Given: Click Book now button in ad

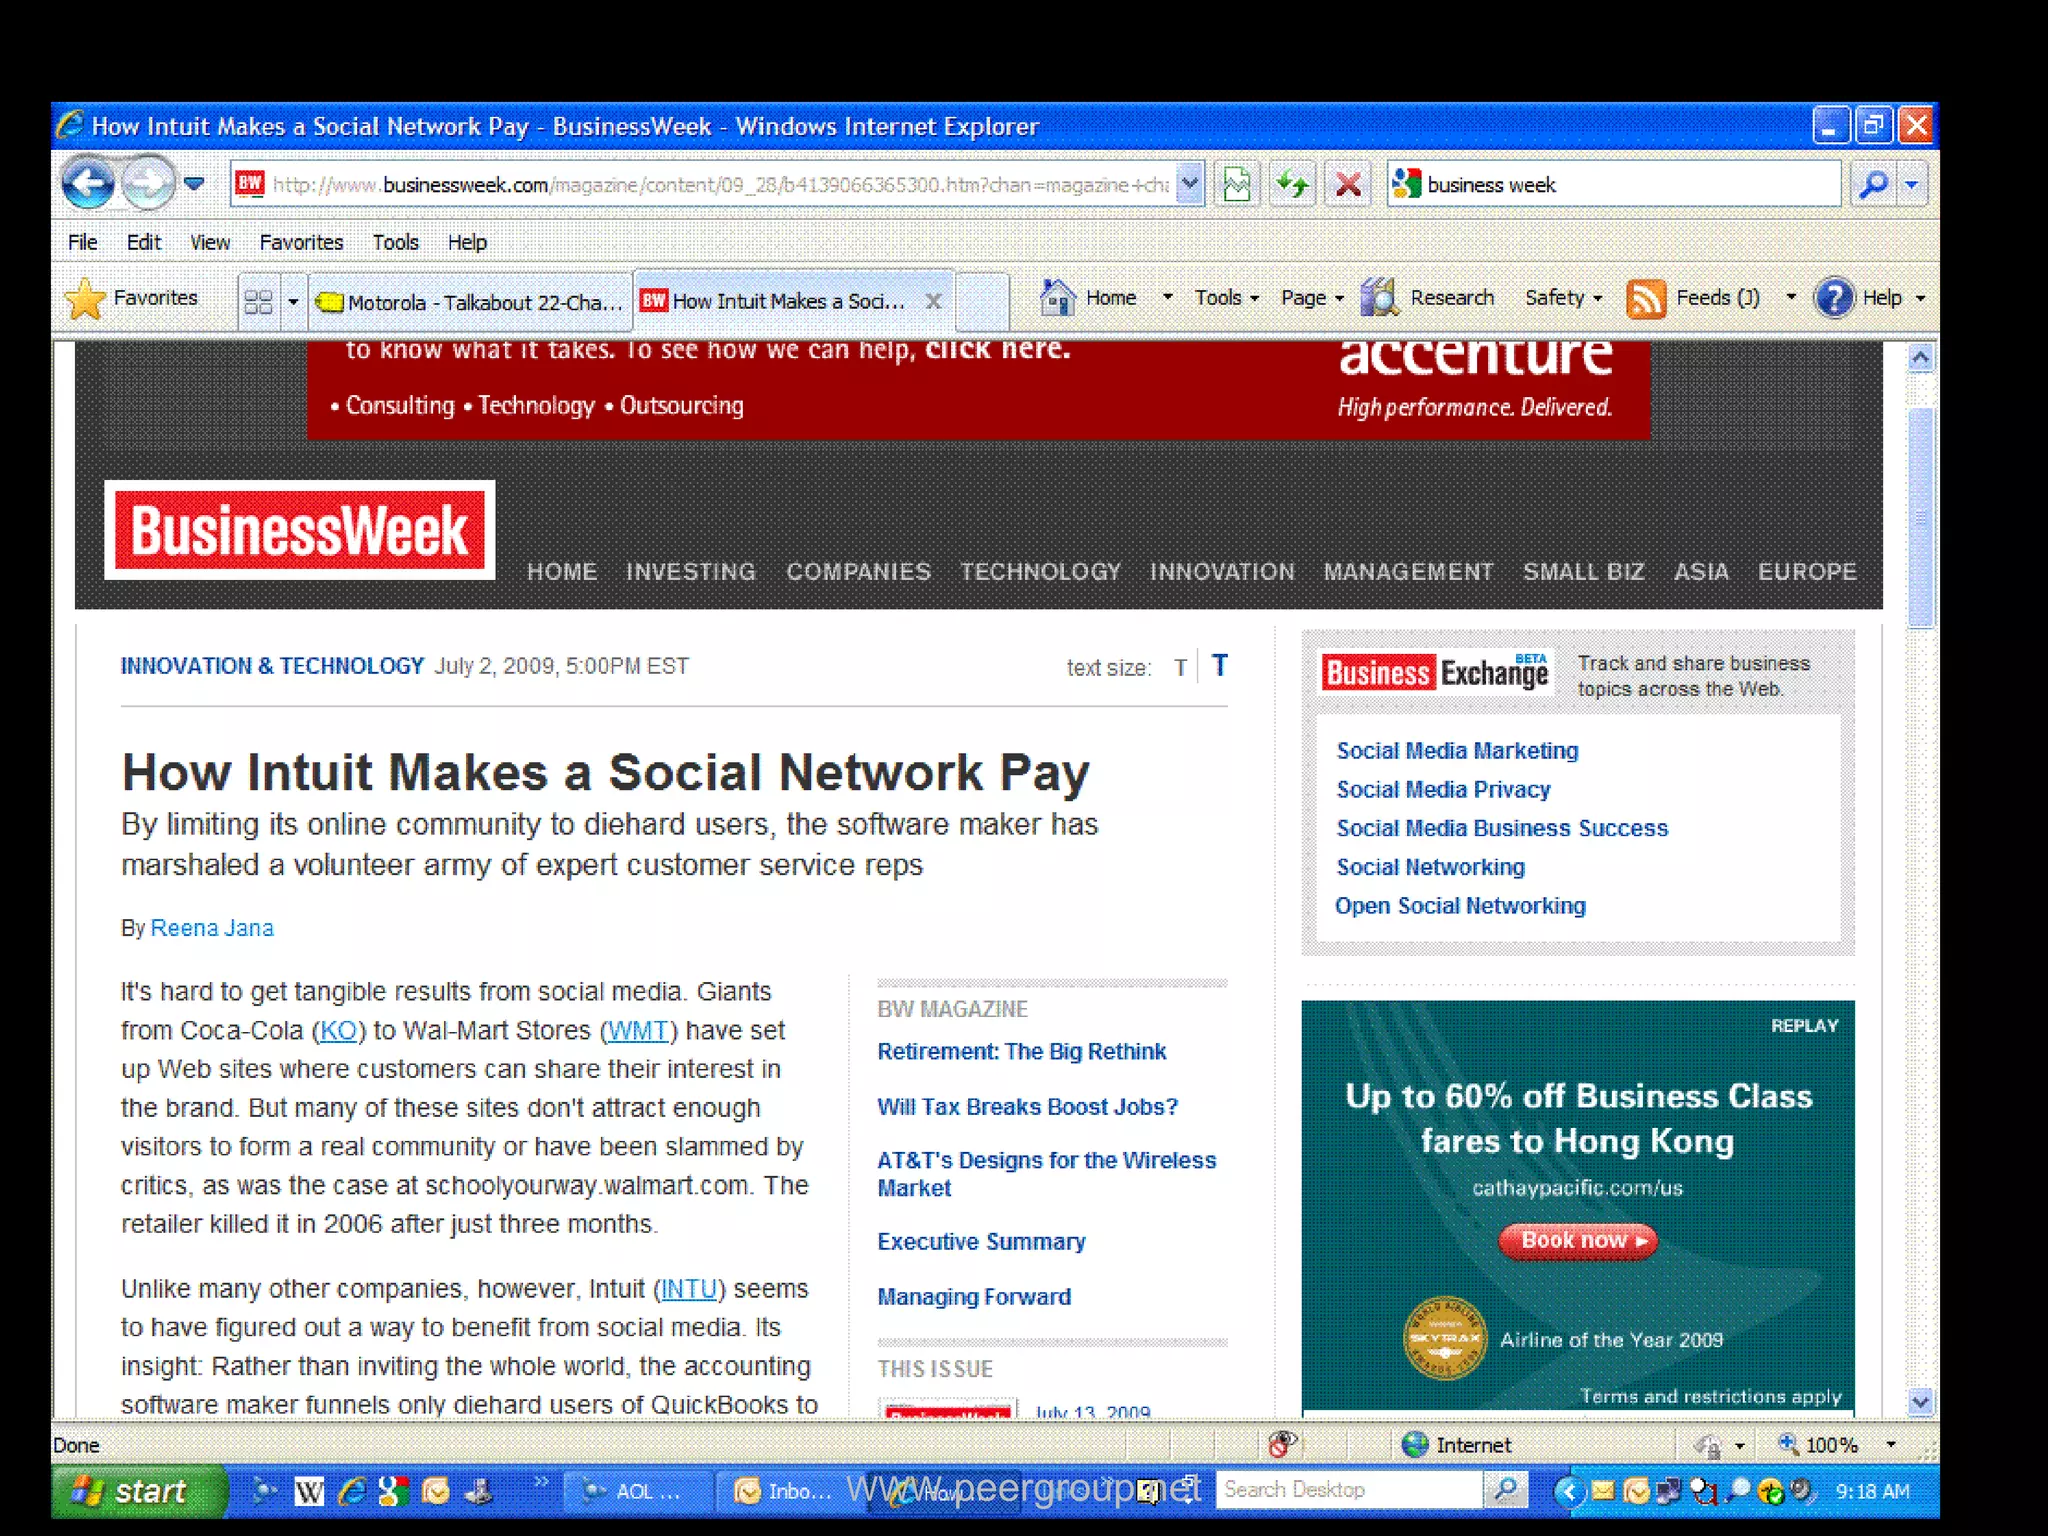Looking at the screenshot, I should [1577, 1240].
